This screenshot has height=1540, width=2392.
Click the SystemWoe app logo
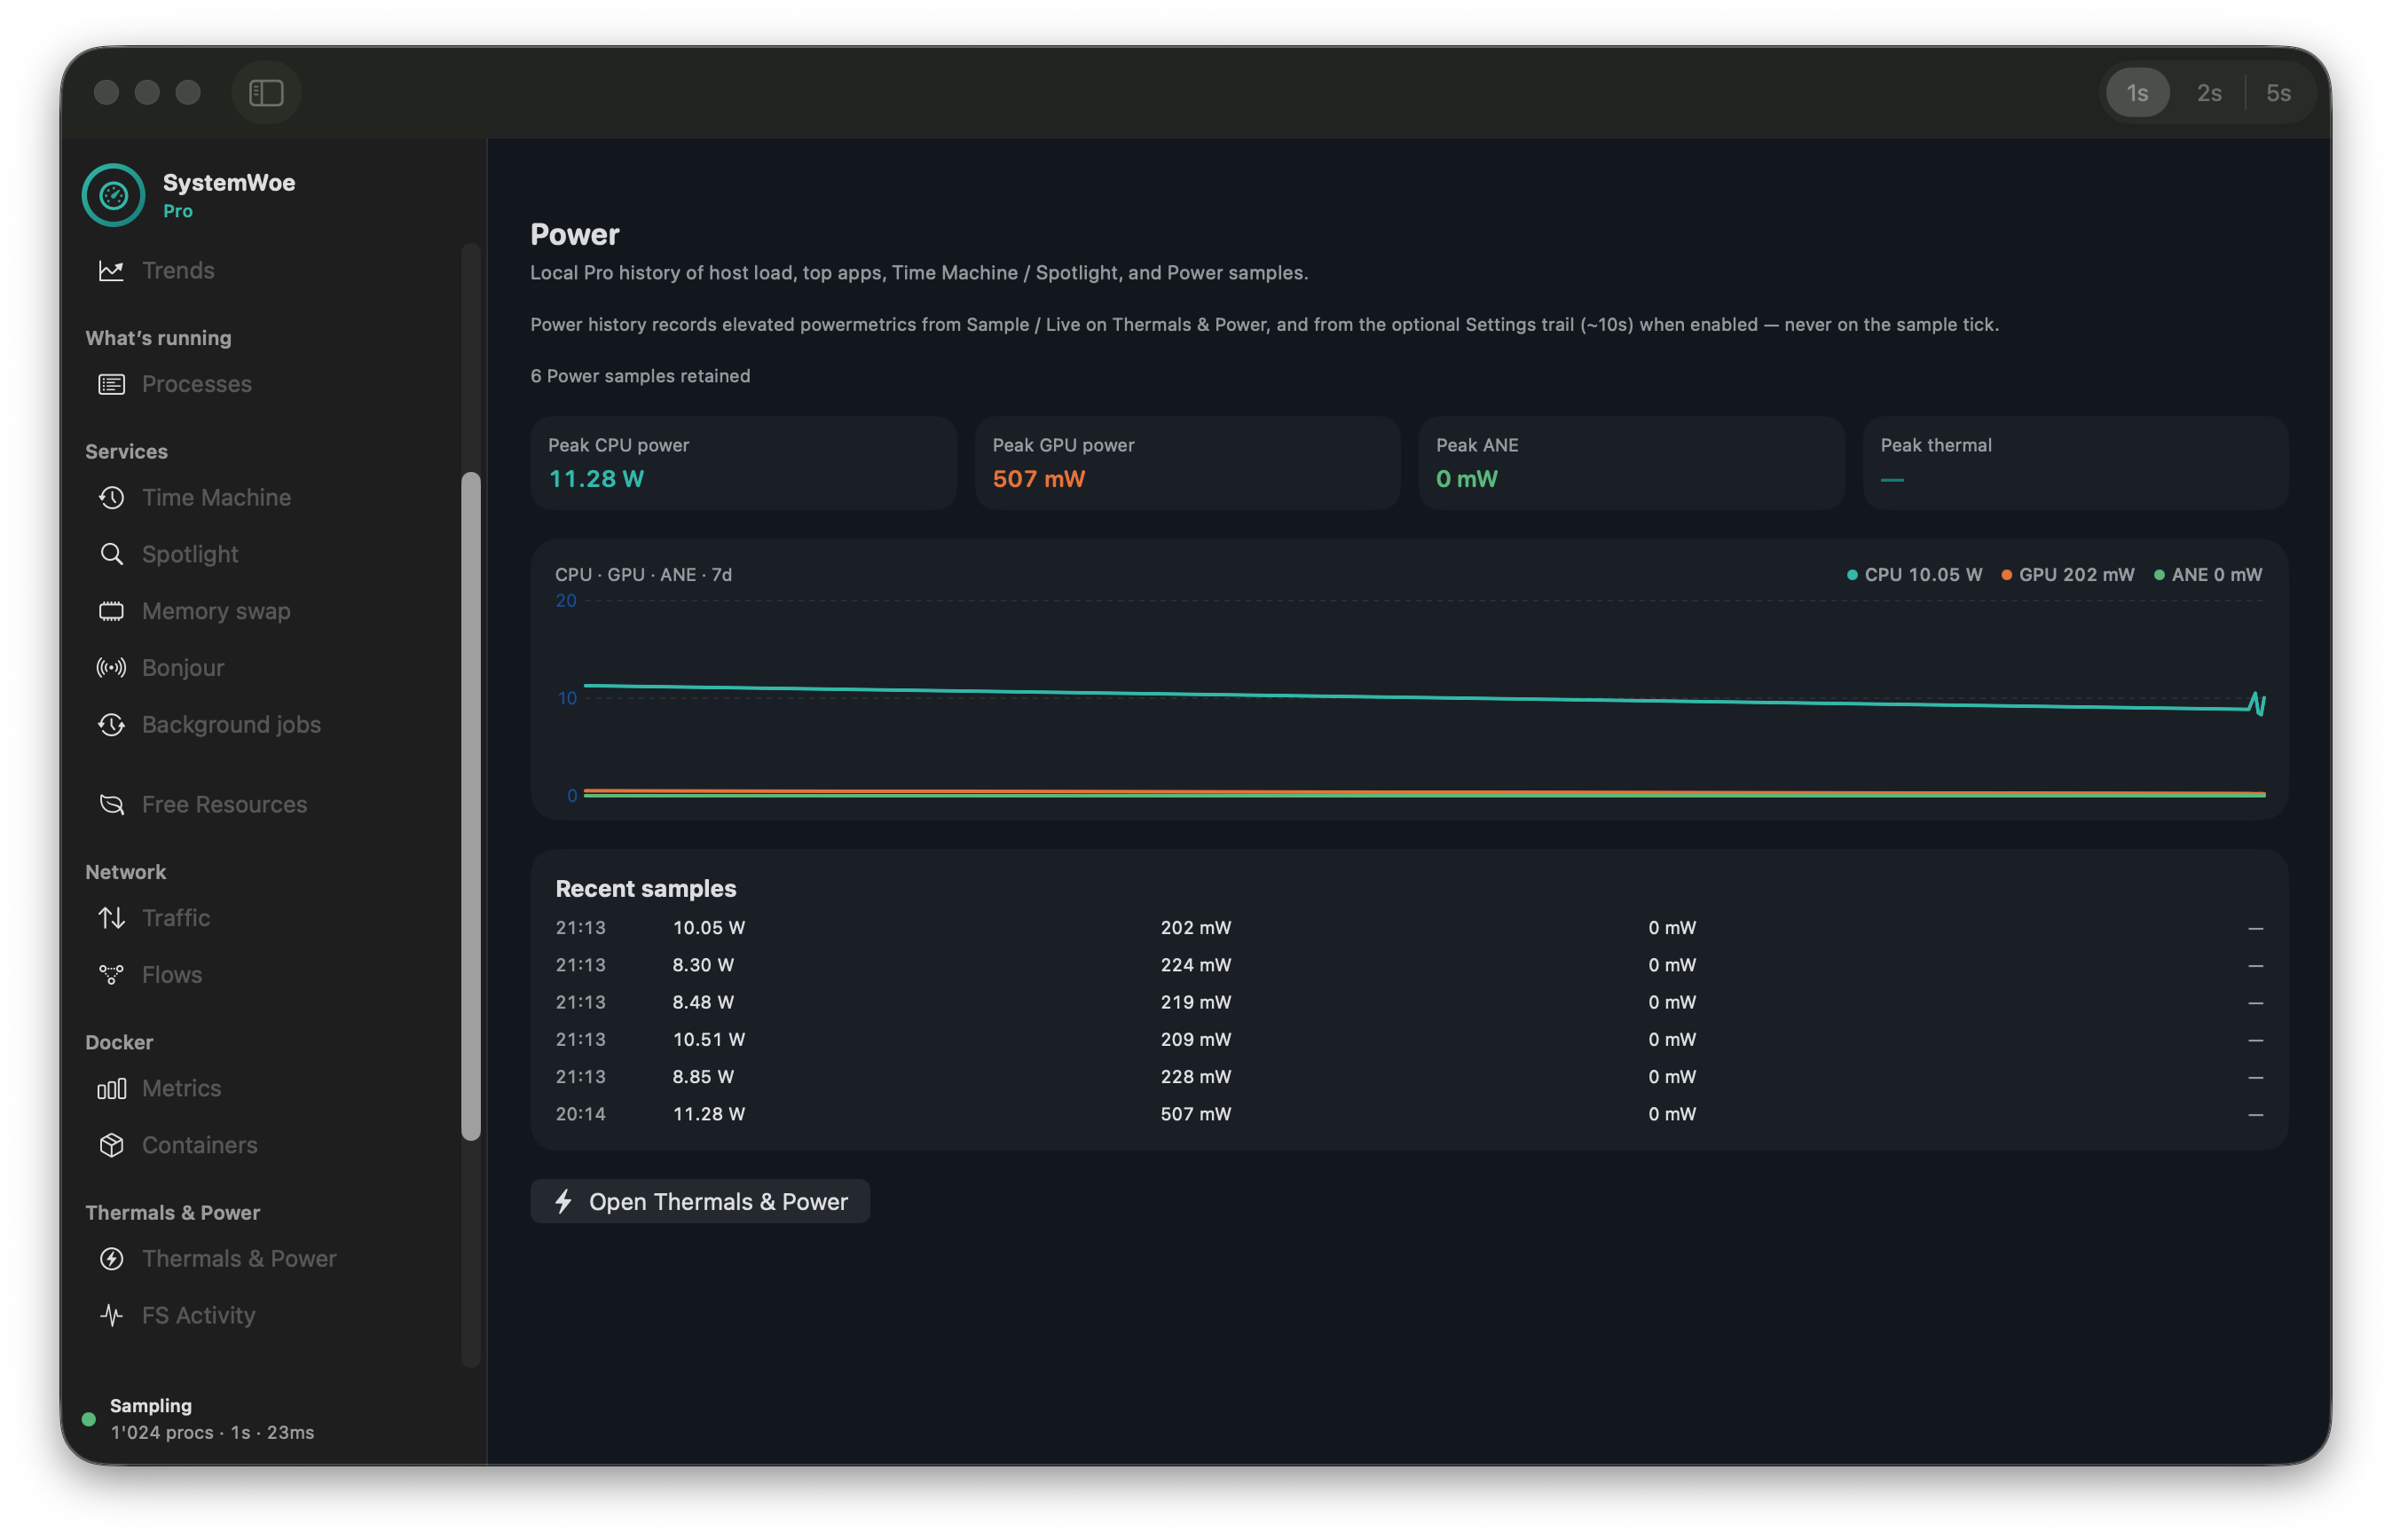click(113, 195)
